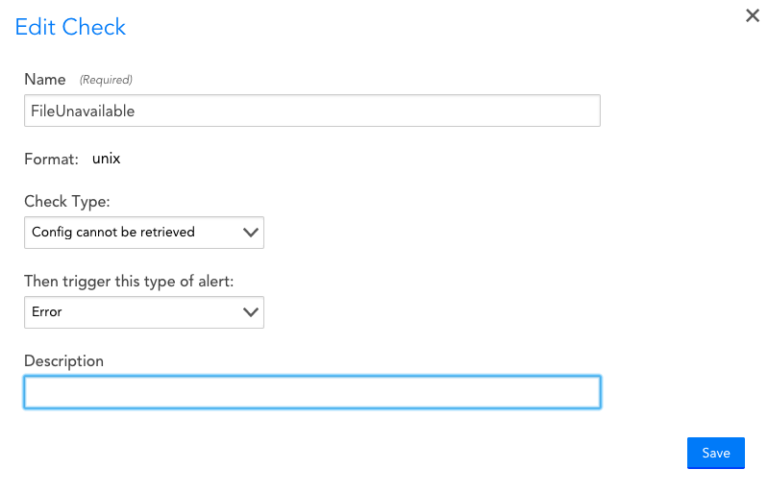
Task: Click the Save button
Action: [715, 453]
